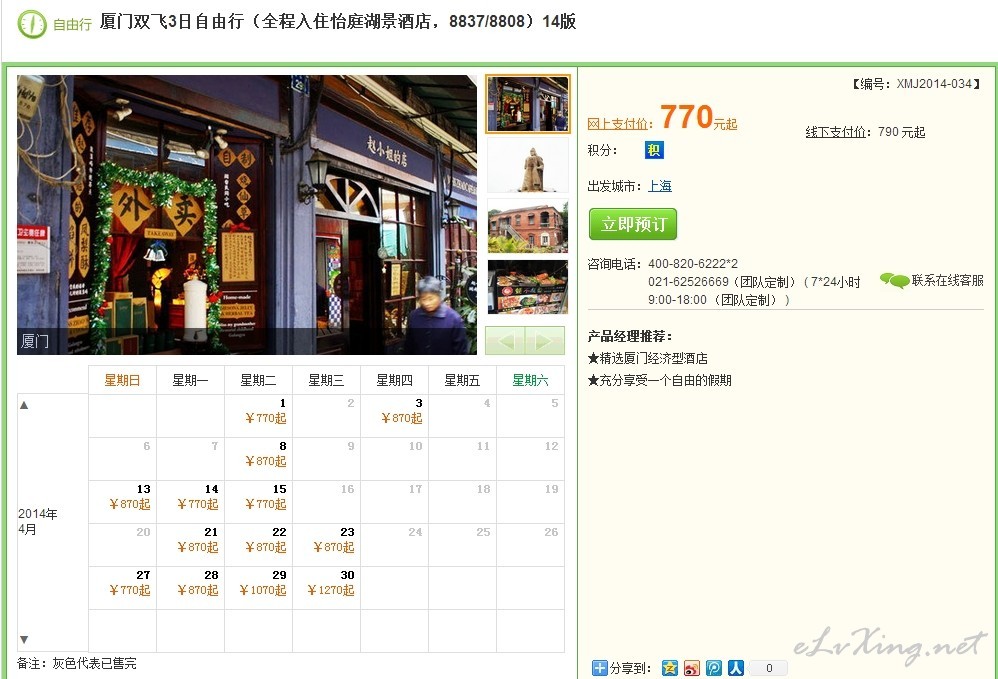Click the 星期三 column header
Screen dimensions: 998x679
click(327, 380)
